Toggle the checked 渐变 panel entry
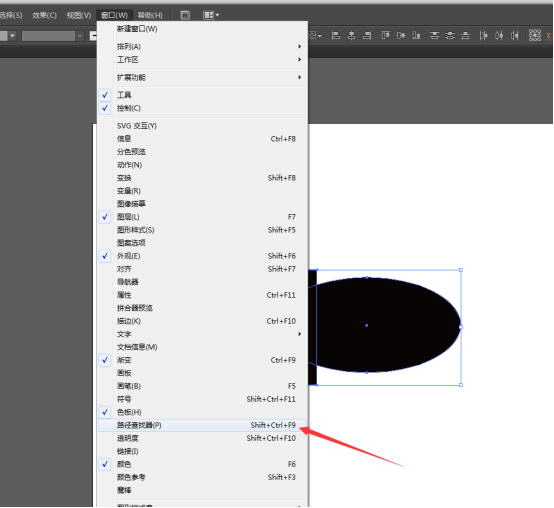This screenshot has width=554, height=508. (x=203, y=360)
